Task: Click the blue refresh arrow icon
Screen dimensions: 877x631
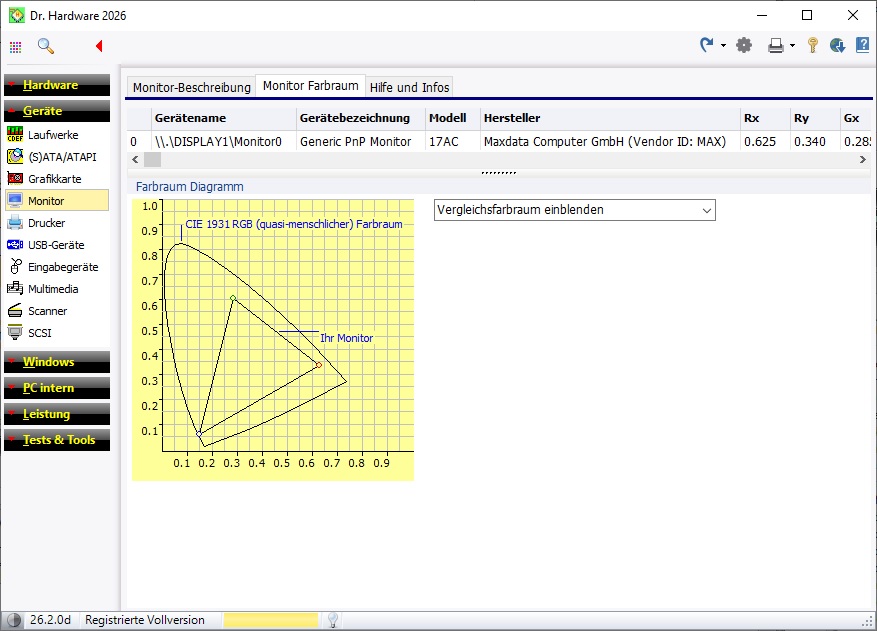Action: (x=707, y=45)
